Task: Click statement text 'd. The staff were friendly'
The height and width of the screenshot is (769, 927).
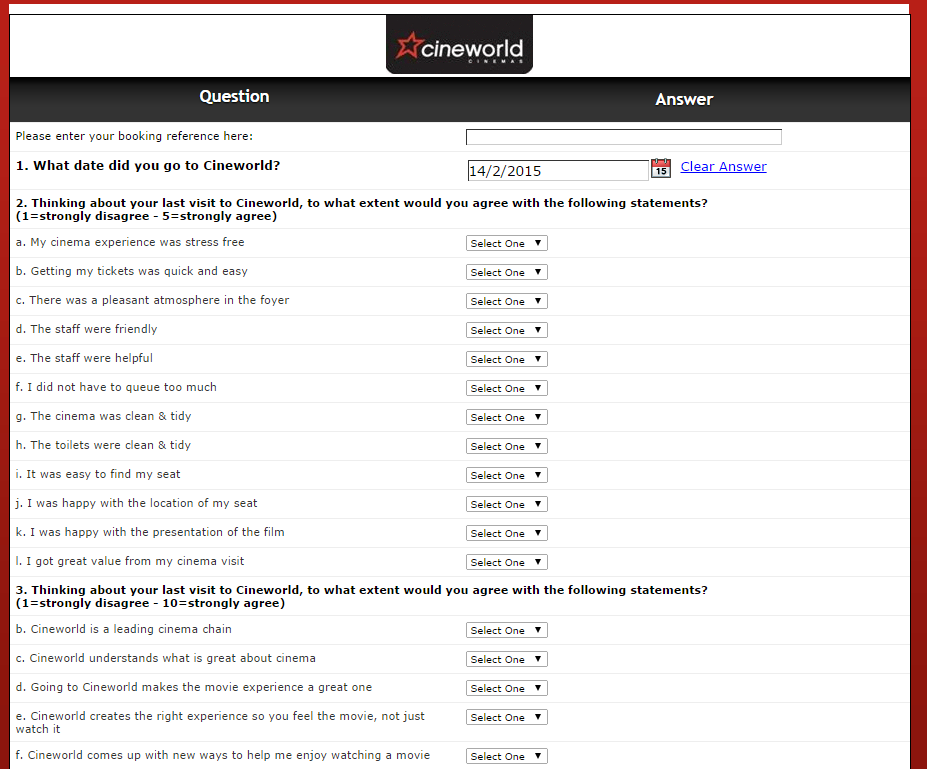Action: (86, 329)
